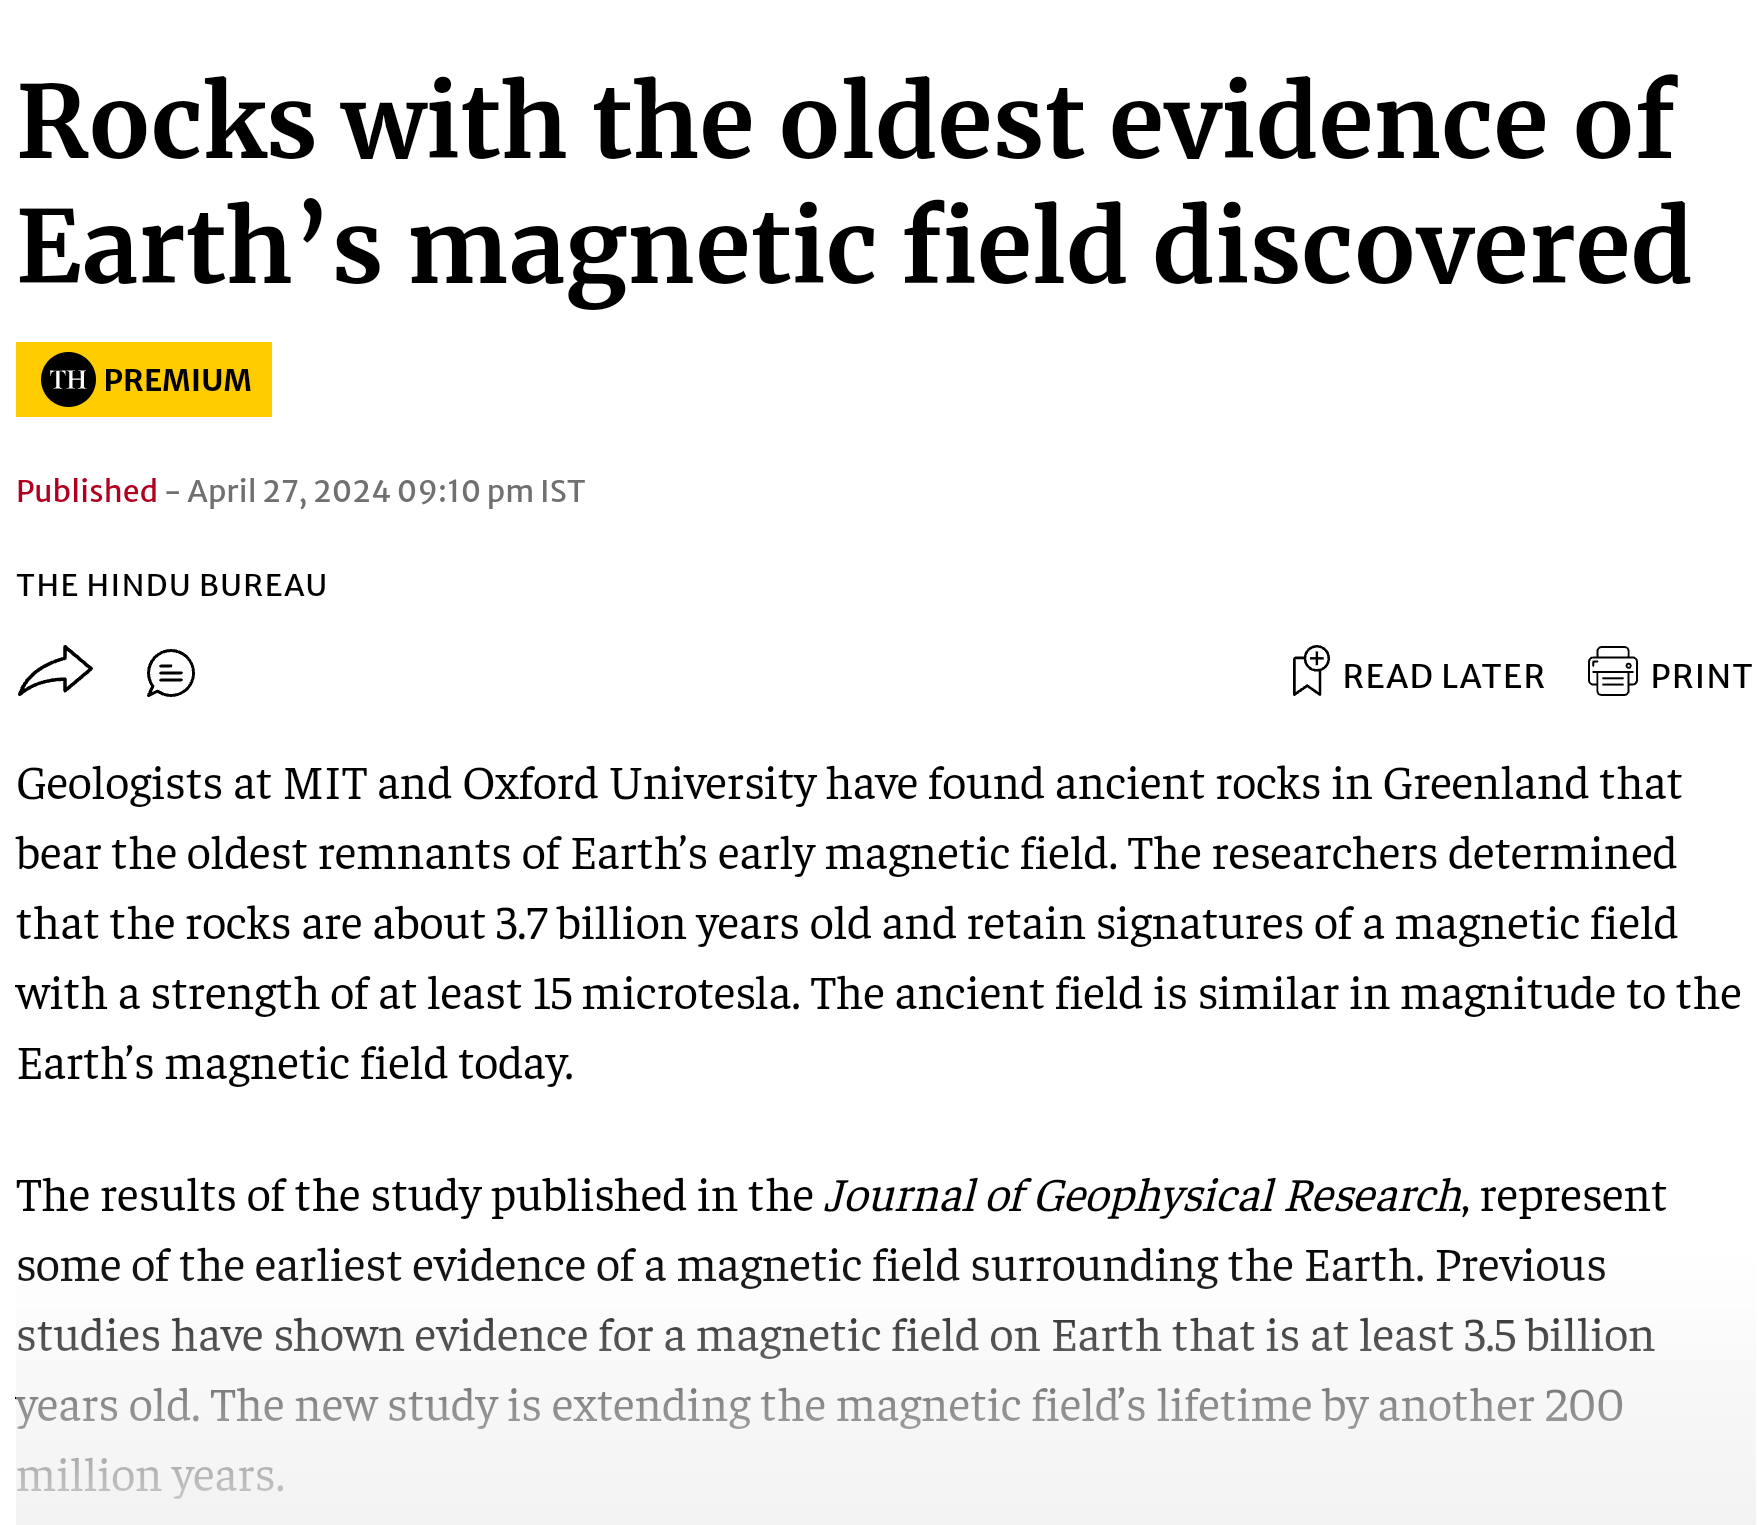Click the text '3.7 billion years old'
This screenshot has height=1525, width=1759.
[x=683, y=924]
